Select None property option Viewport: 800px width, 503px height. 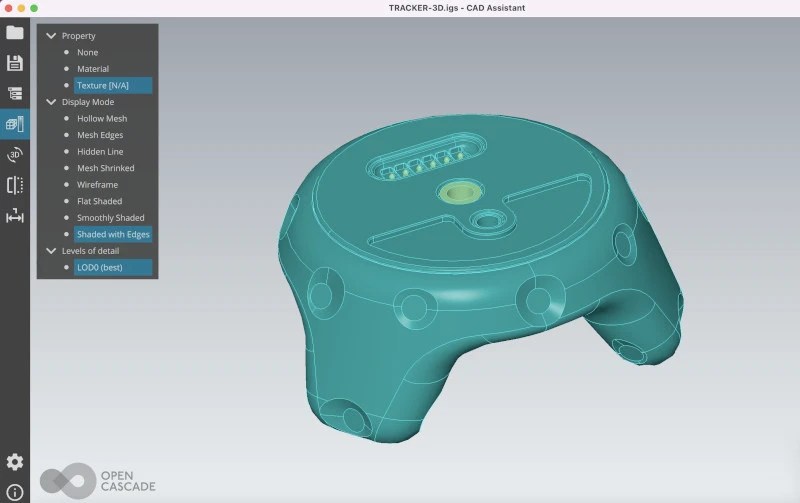87,53
